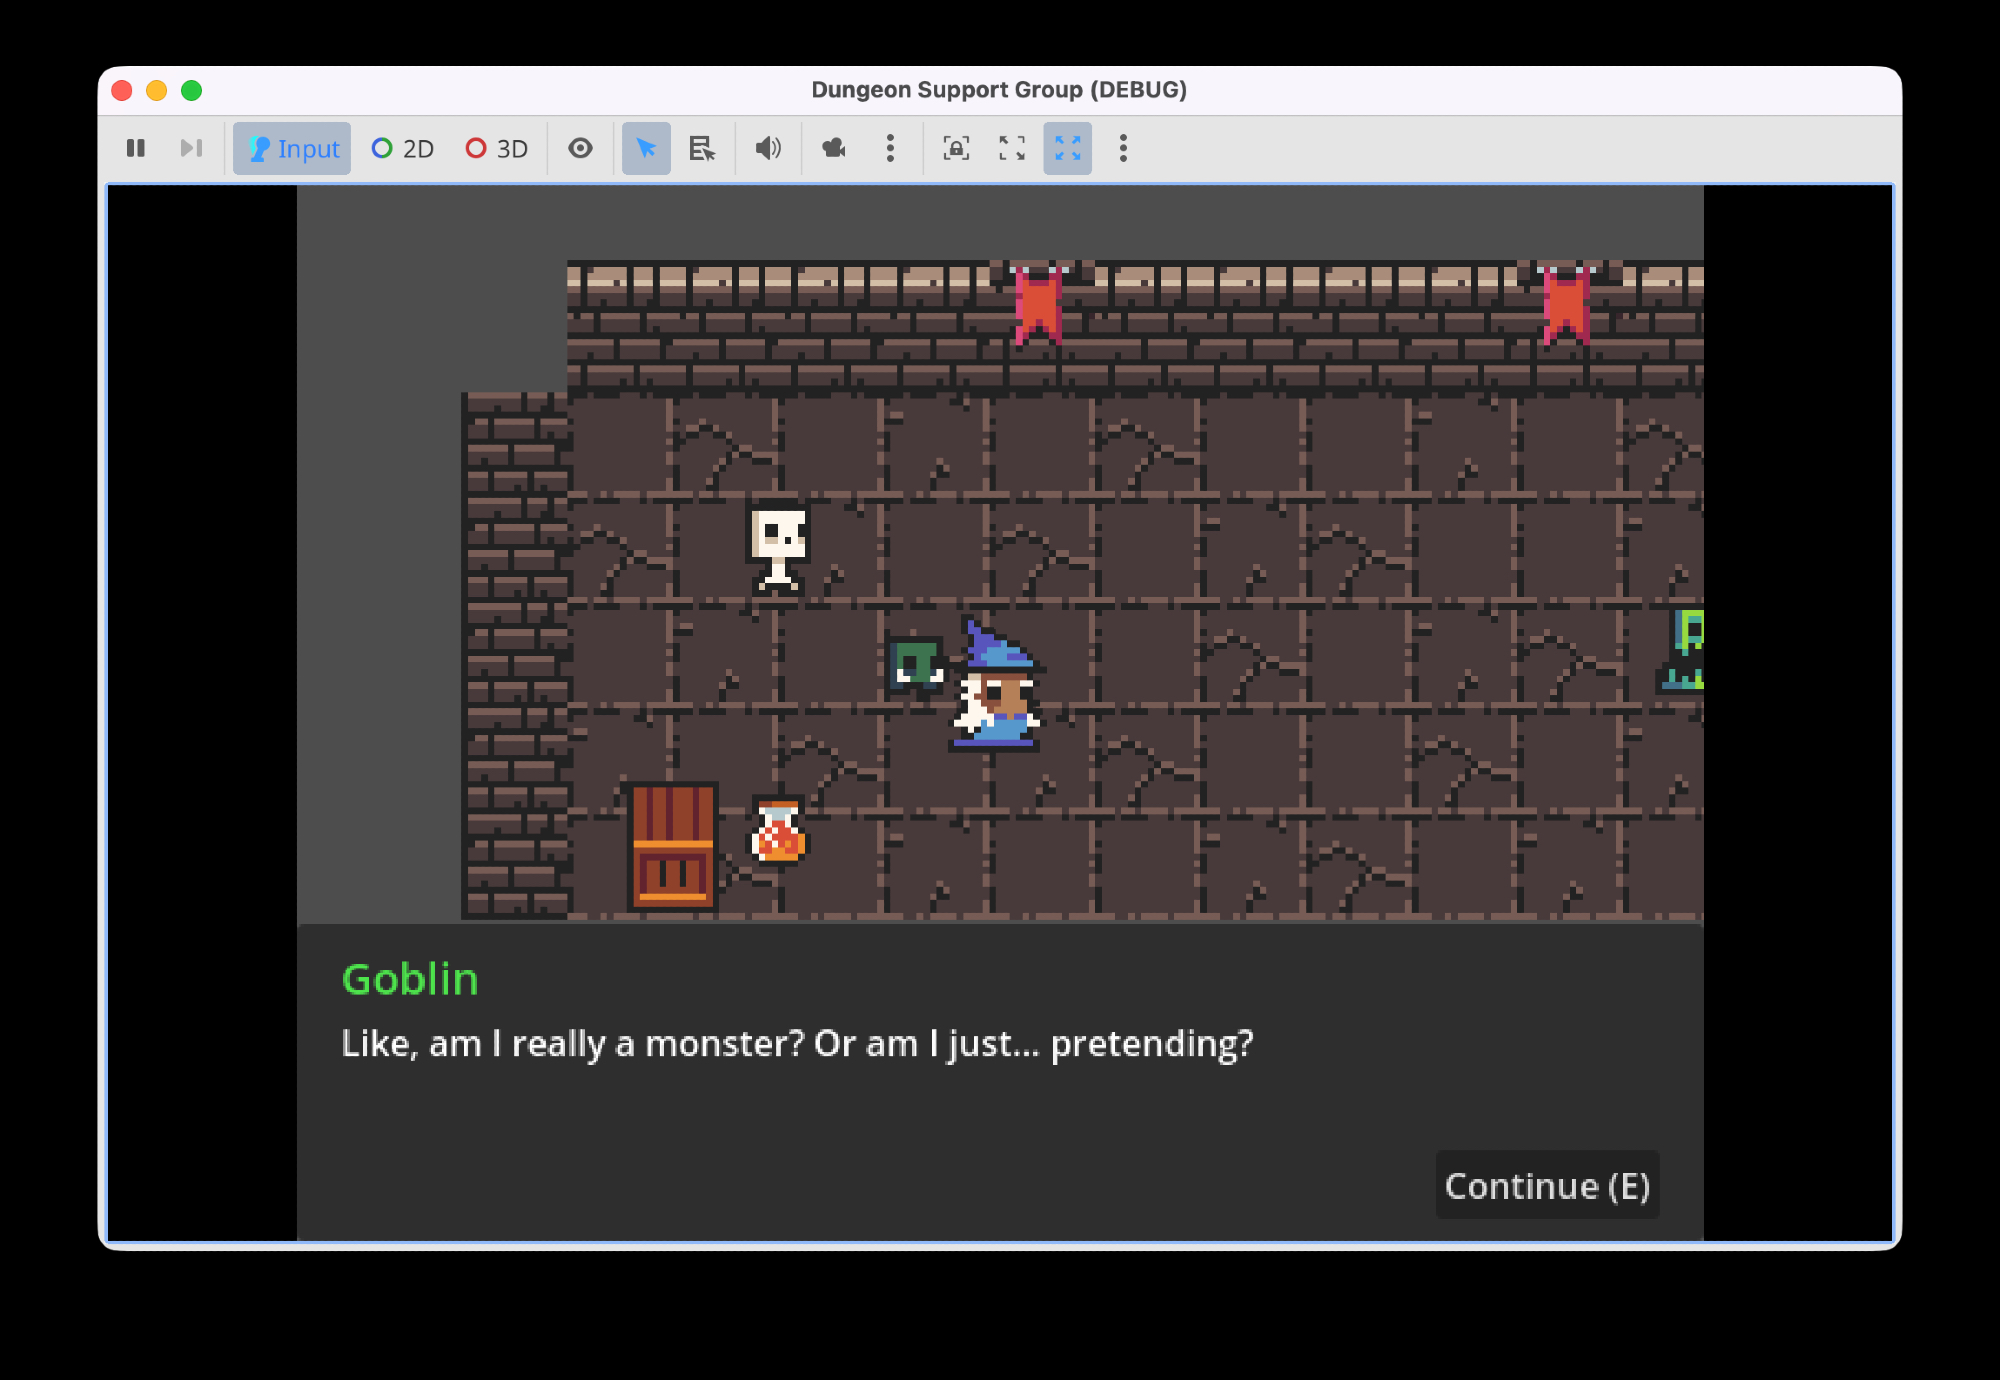Click the expand-corners fullscreen icon
This screenshot has height=1380, width=2000.
[x=1012, y=148]
